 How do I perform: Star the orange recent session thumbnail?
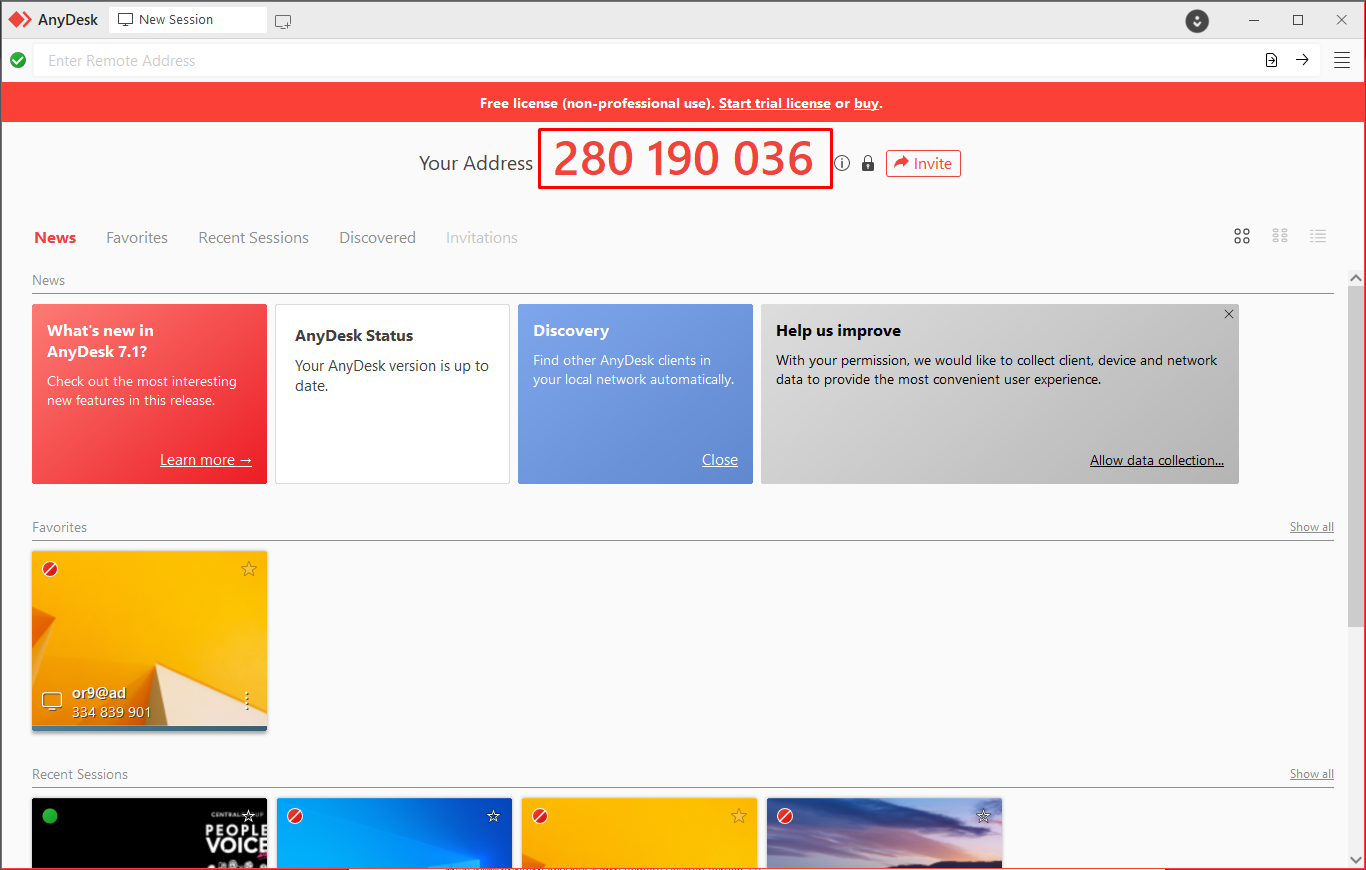pyautogui.click(x=739, y=816)
